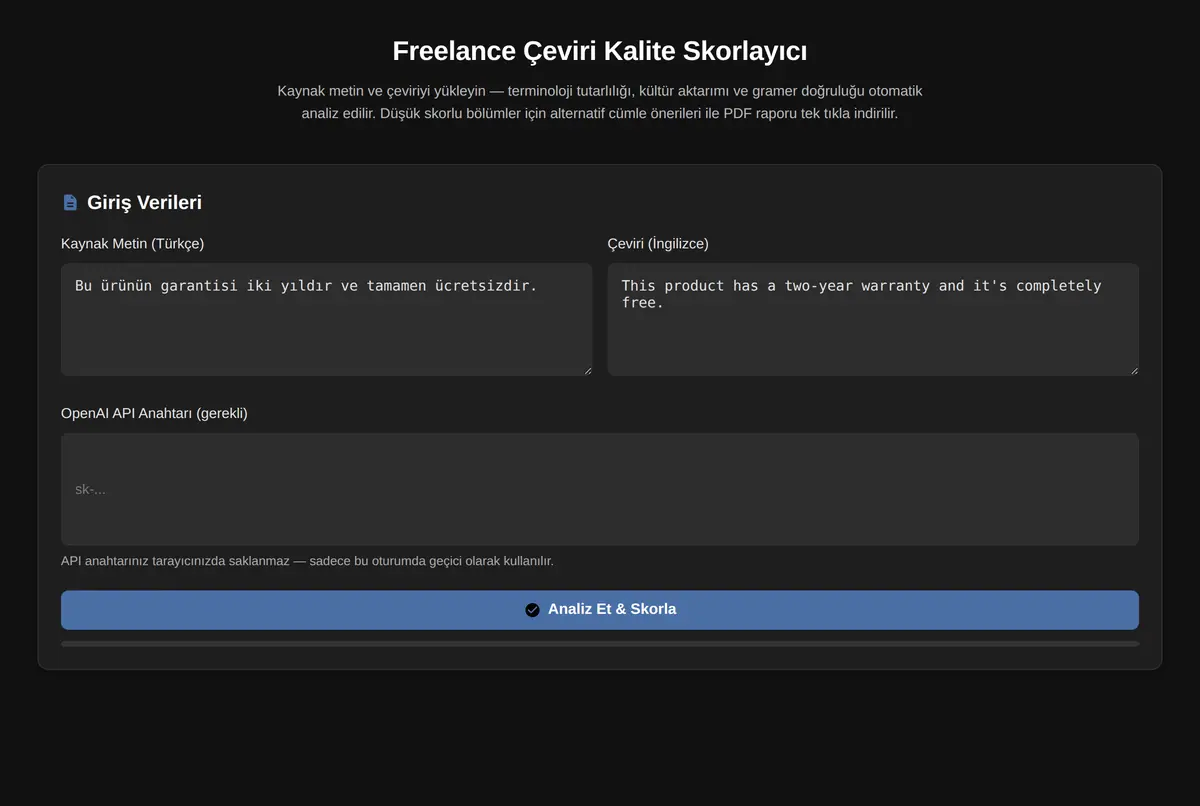Click resize handle of Çeviri textarea
Viewport: 1200px width, 806px height.
tap(1133, 370)
